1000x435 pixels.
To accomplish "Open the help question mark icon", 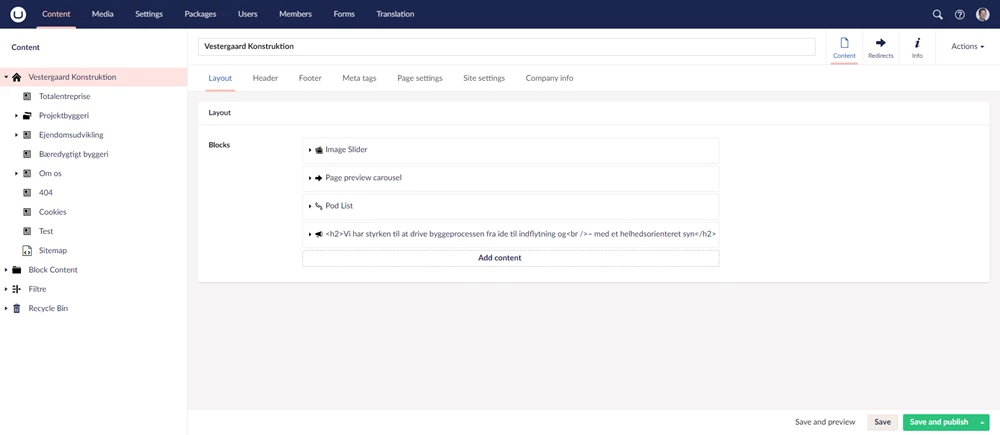I will (960, 15).
